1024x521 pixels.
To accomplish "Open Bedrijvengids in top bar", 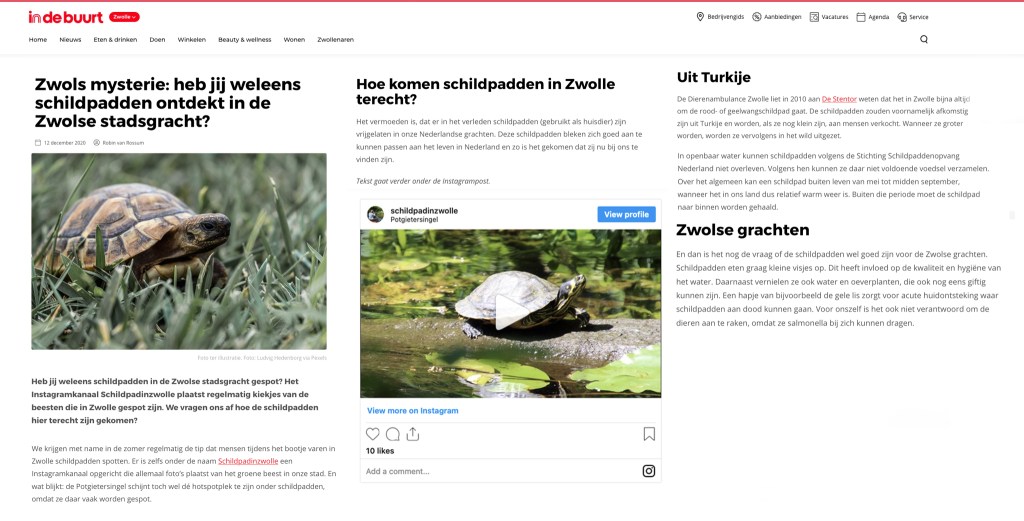I will (720, 17).
